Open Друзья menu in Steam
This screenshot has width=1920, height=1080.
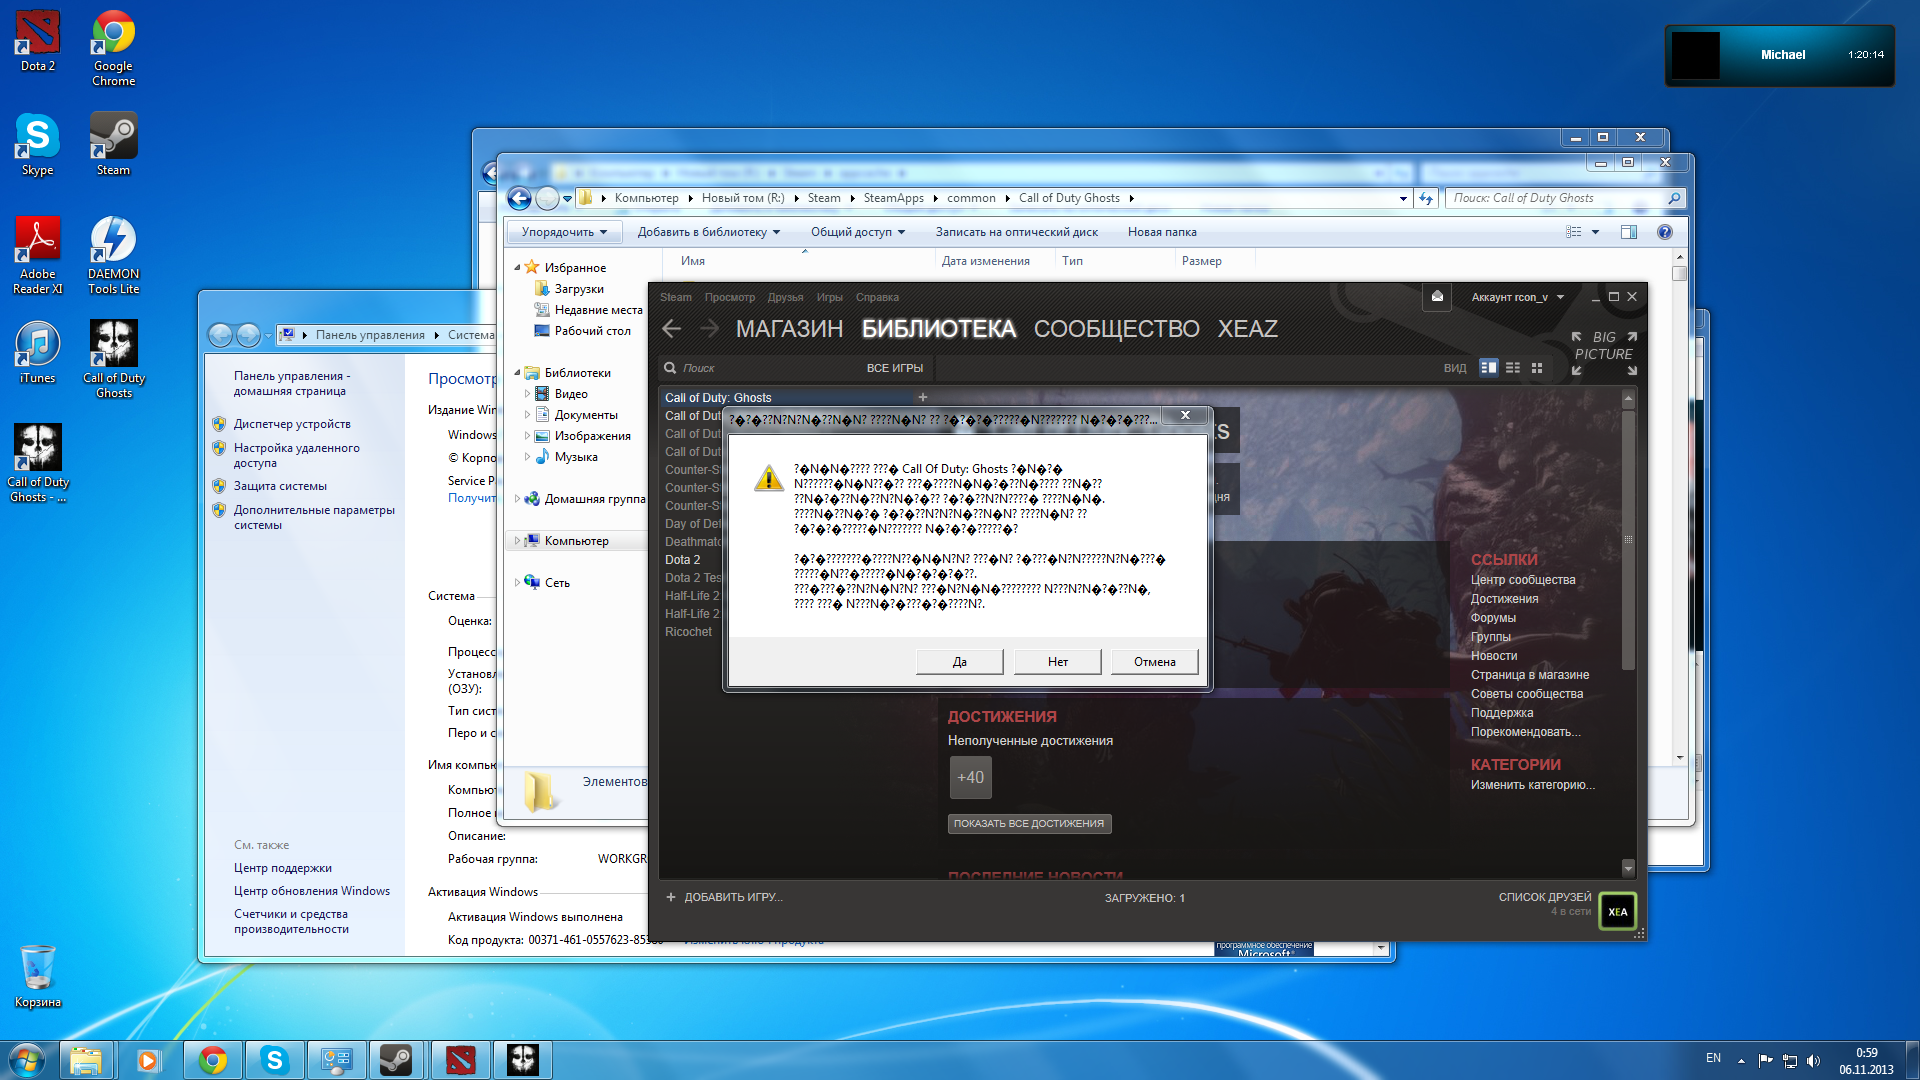click(x=785, y=297)
